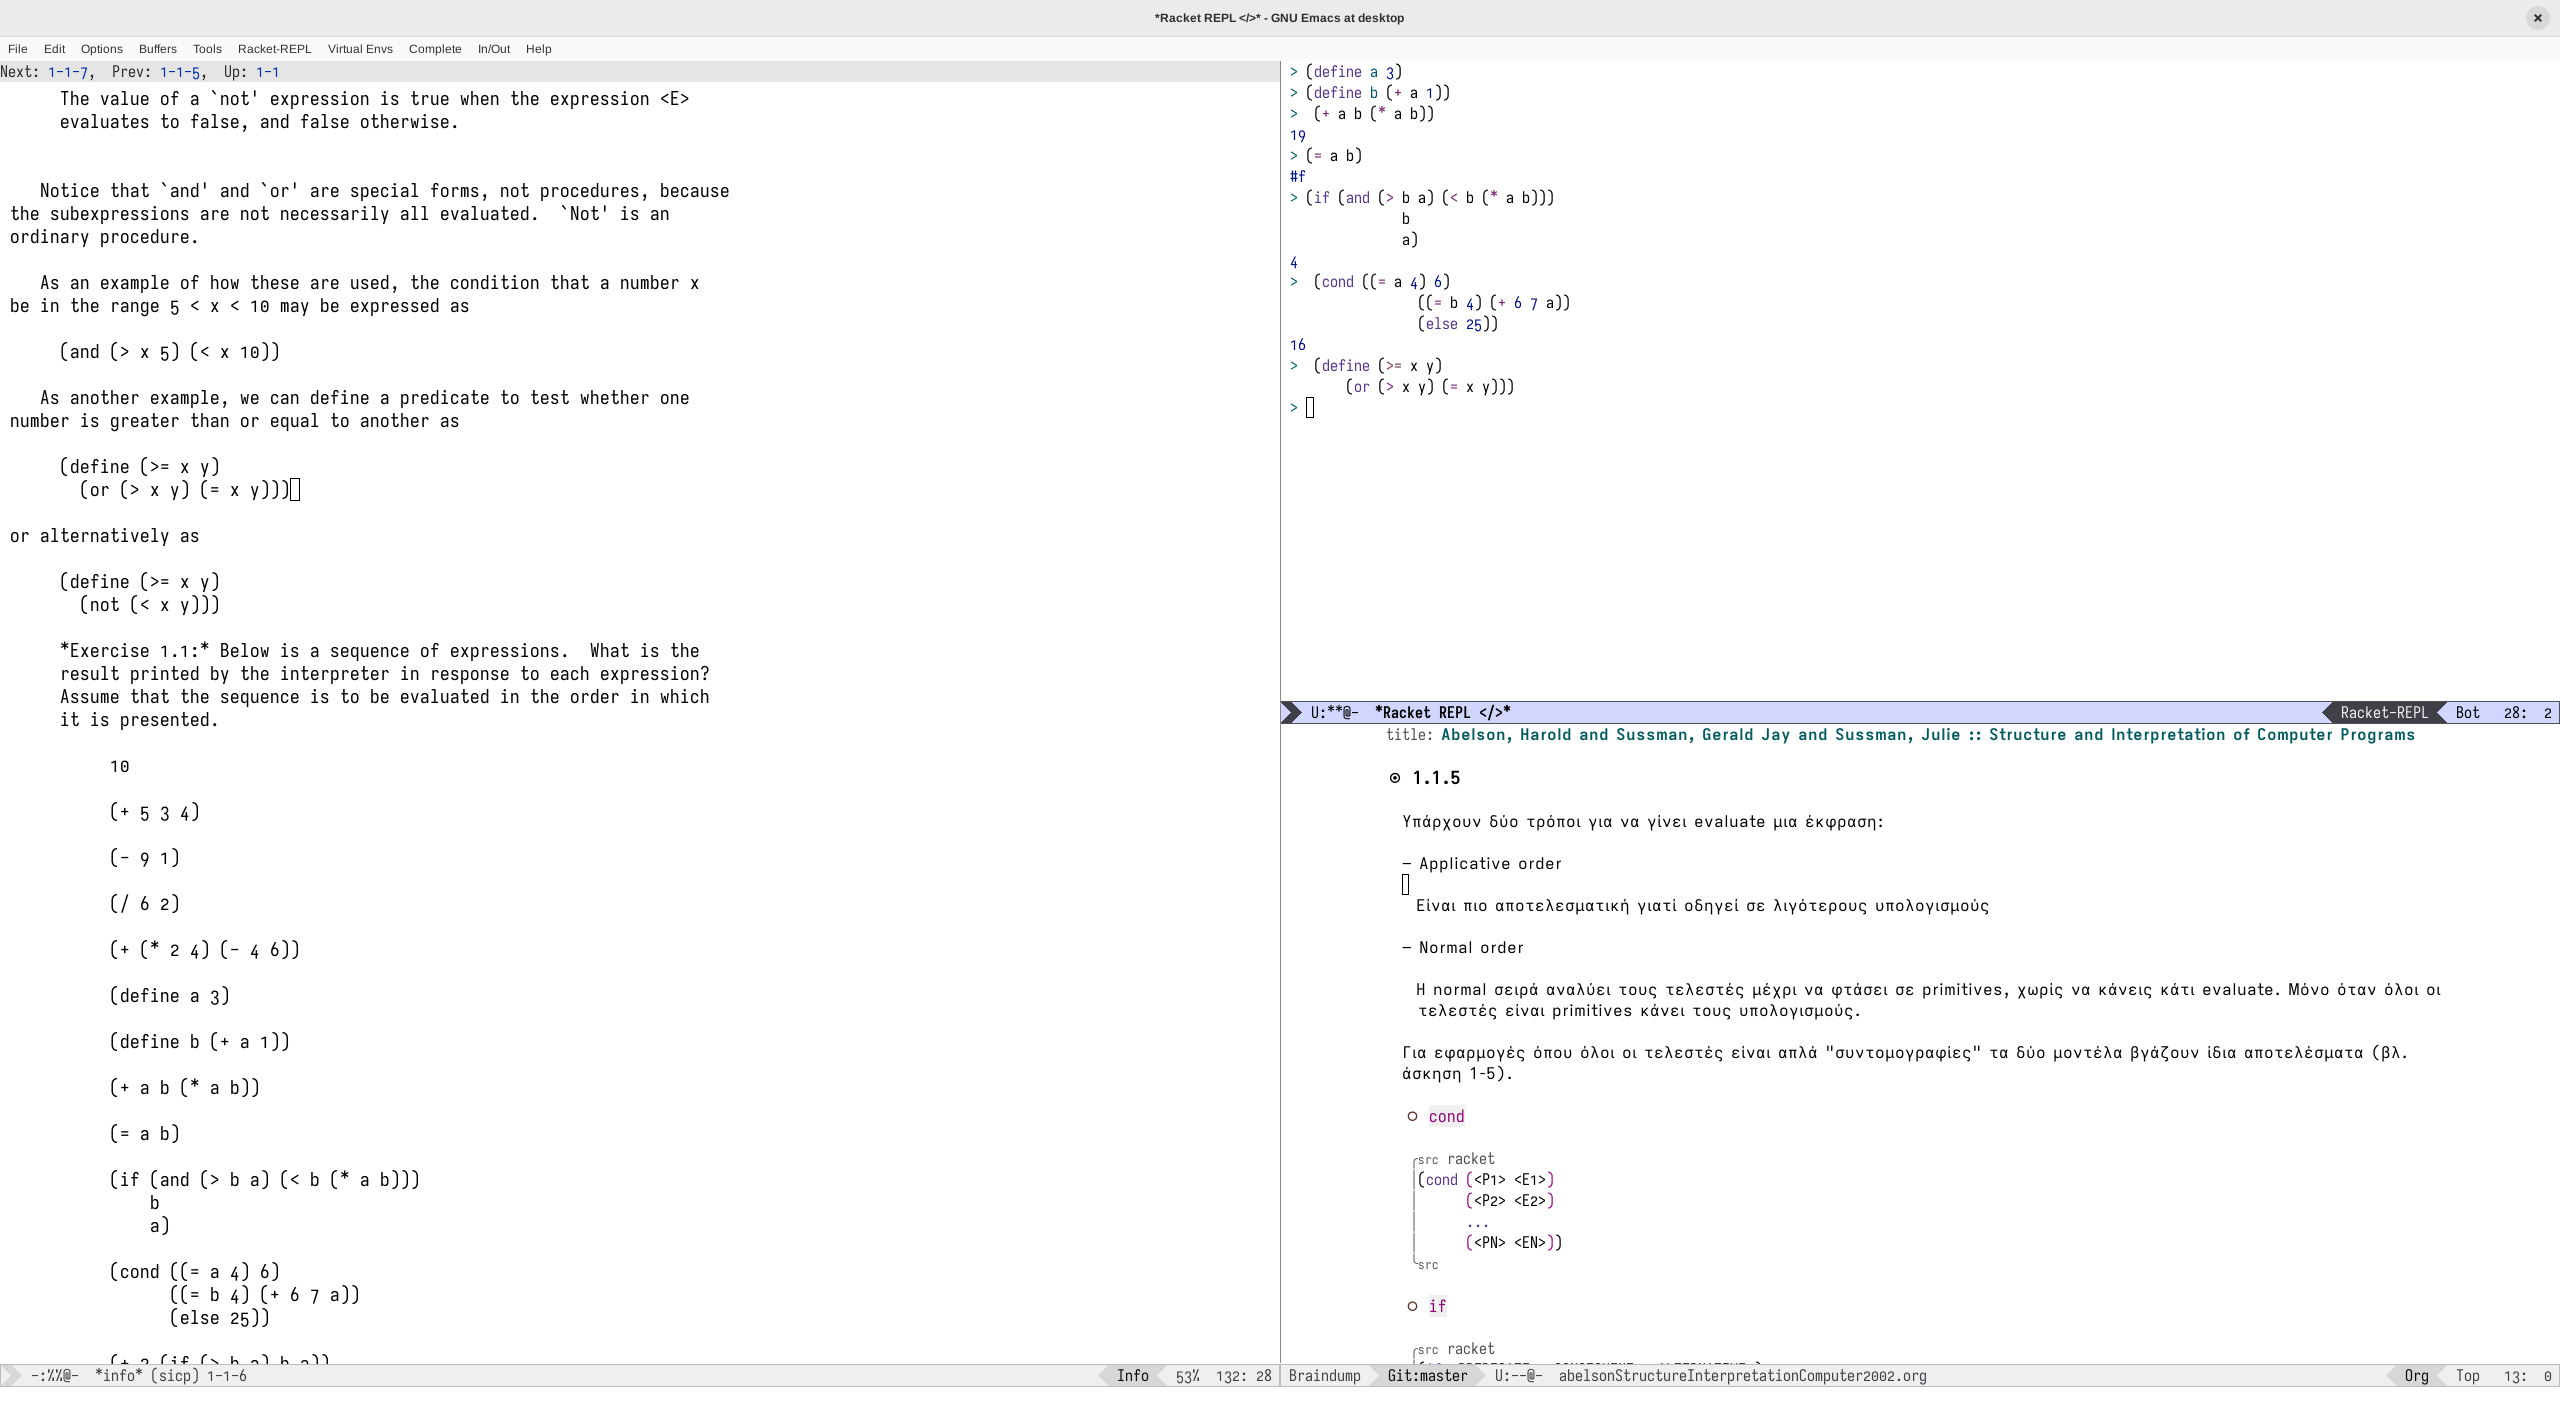Collapse the 1.1.5 org heading

[1436, 777]
